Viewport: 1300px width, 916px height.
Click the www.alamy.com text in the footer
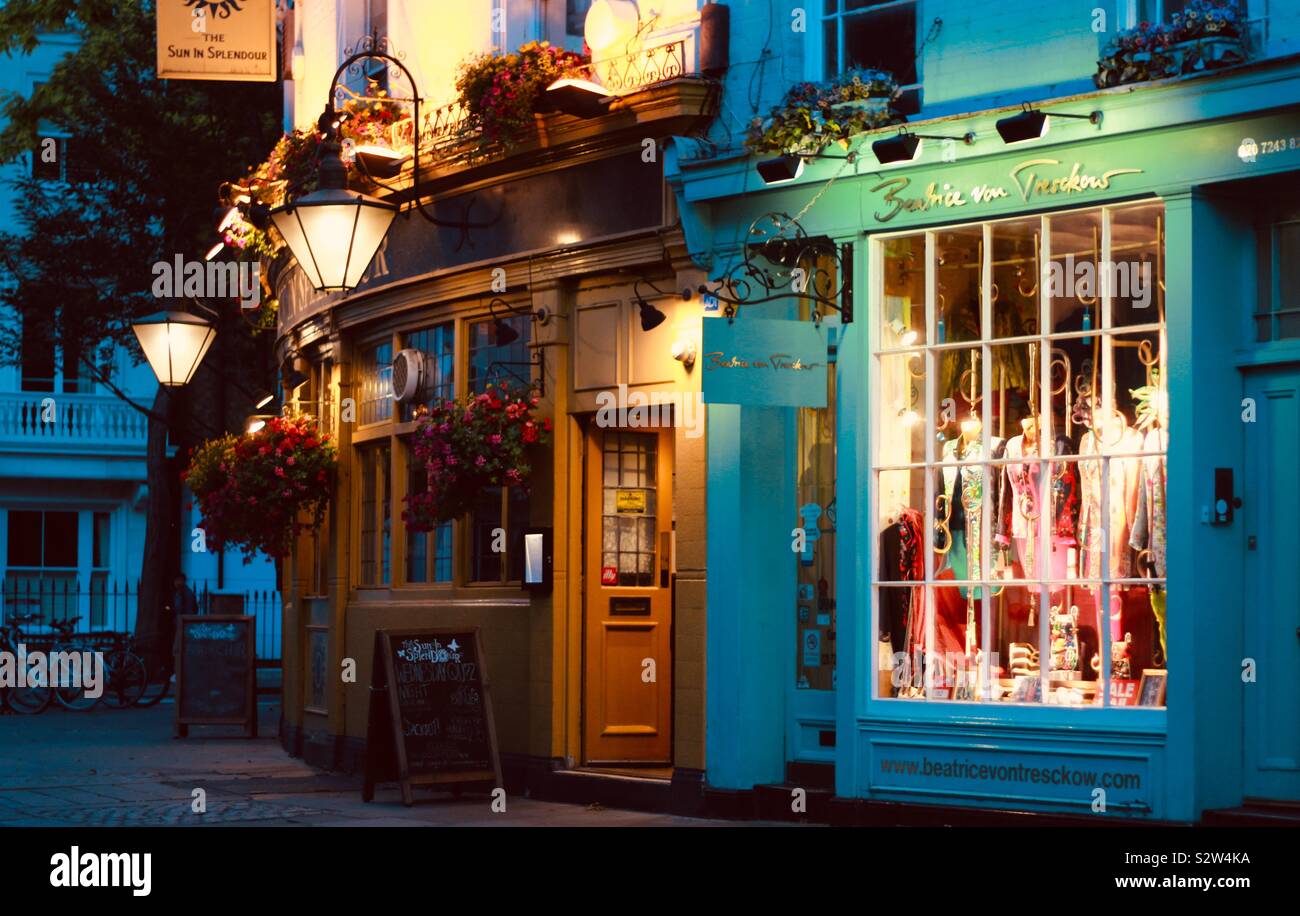click(x=1183, y=882)
